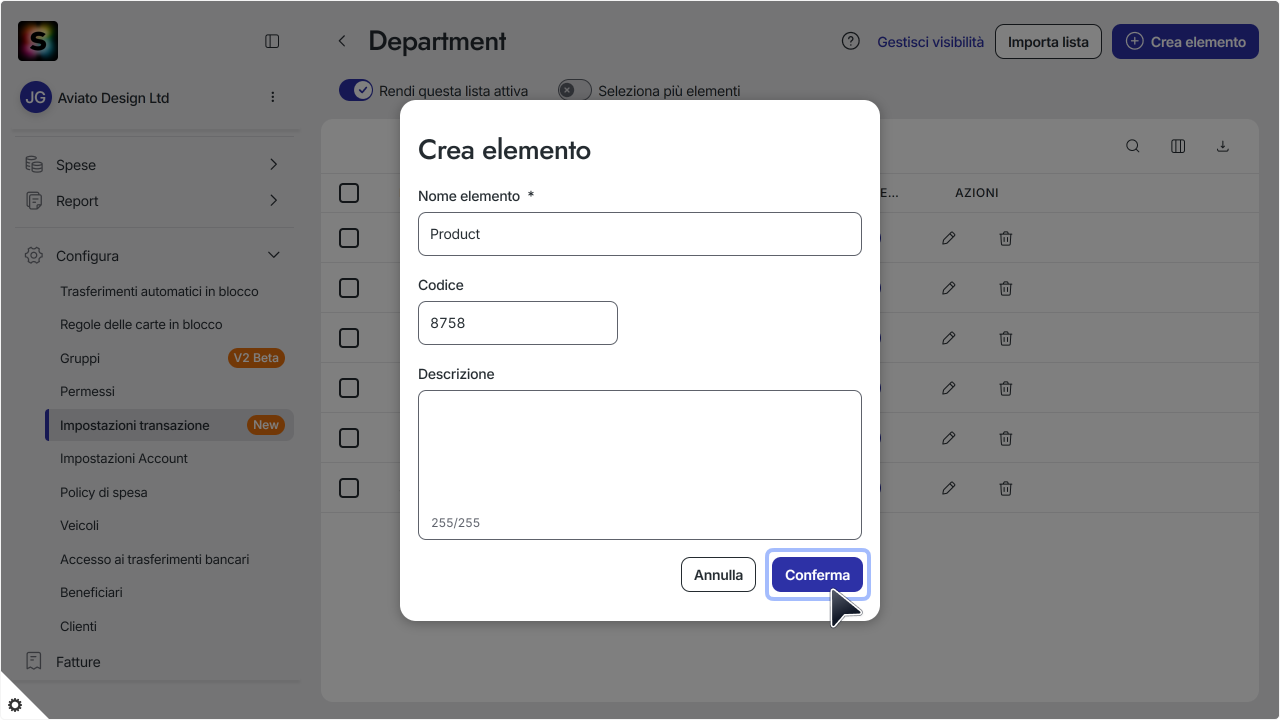Click the Crea elemento button
Image resolution: width=1280 pixels, height=720 pixels.
coord(1185,41)
